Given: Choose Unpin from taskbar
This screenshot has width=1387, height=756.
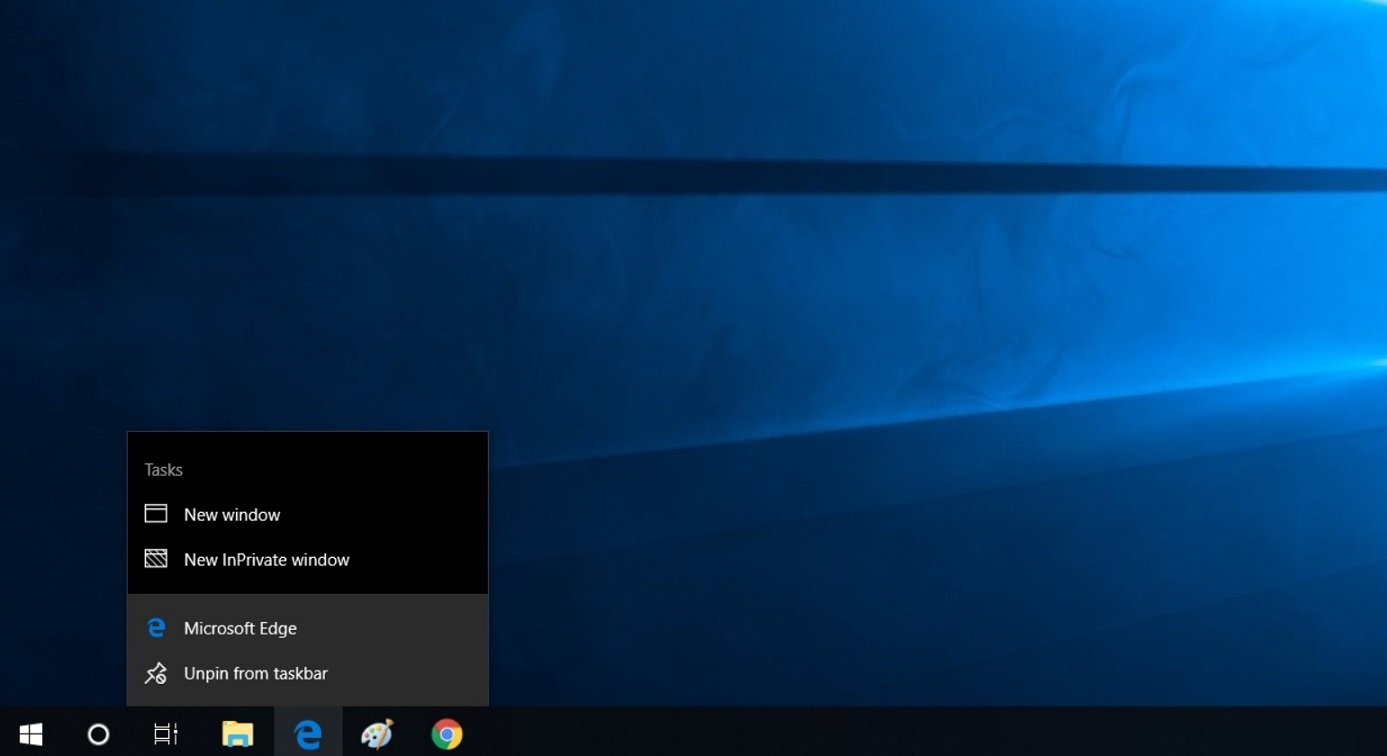Looking at the screenshot, I should [x=308, y=673].
